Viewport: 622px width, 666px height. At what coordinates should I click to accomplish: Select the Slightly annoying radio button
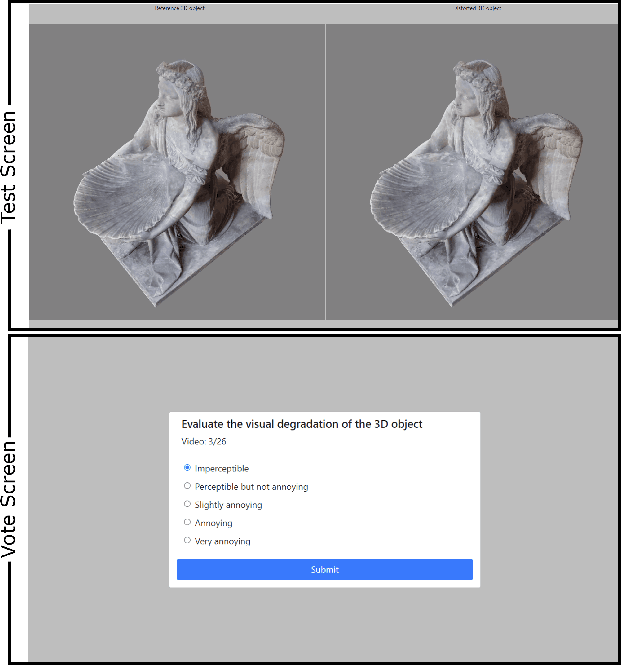click(x=187, y=505)
